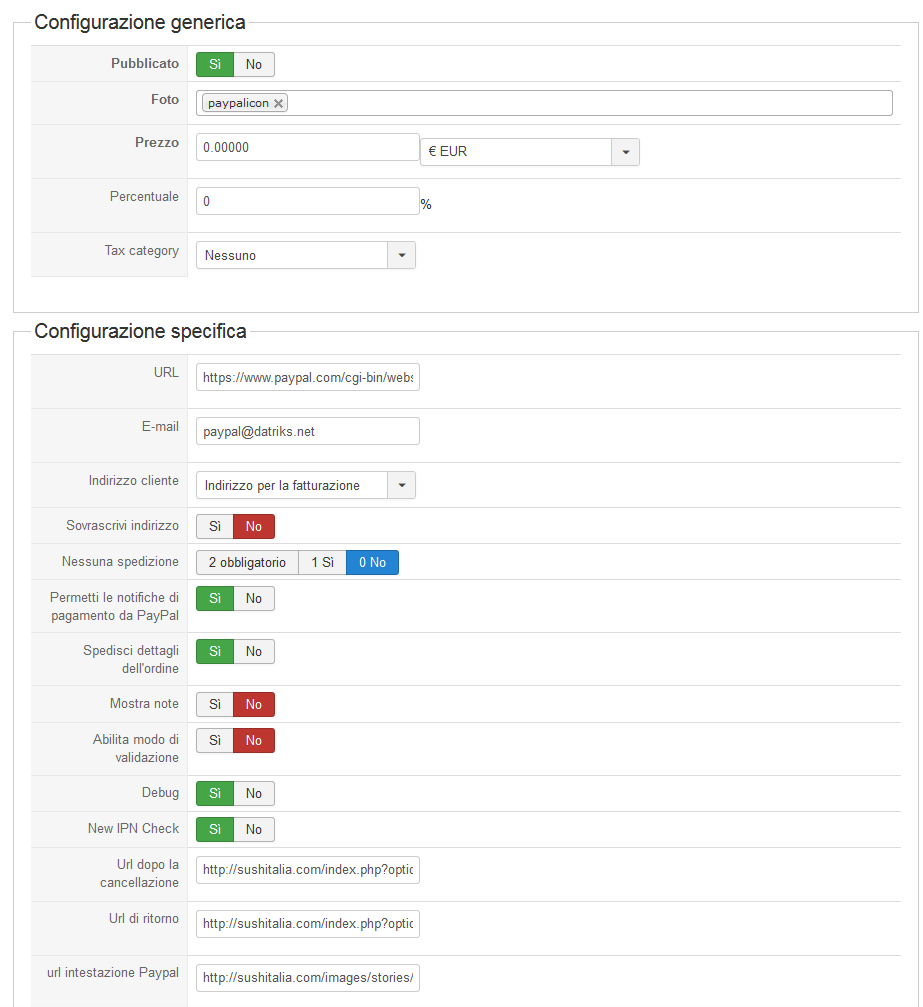Screen dimensions: 923x1007
Task: Click the Url di ritorno field
Action: [x=307, y=924]
